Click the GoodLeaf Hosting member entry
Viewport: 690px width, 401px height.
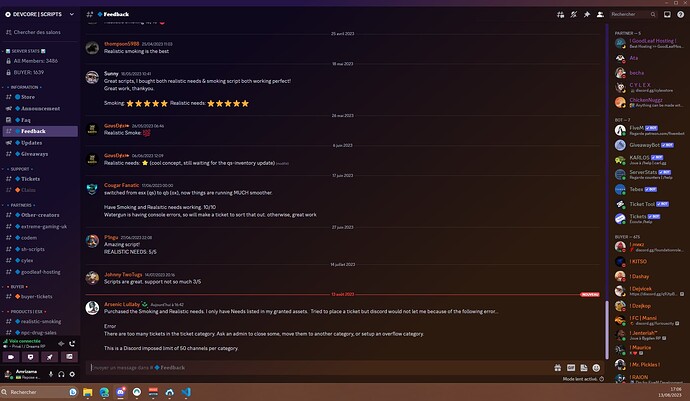[650, 43]
